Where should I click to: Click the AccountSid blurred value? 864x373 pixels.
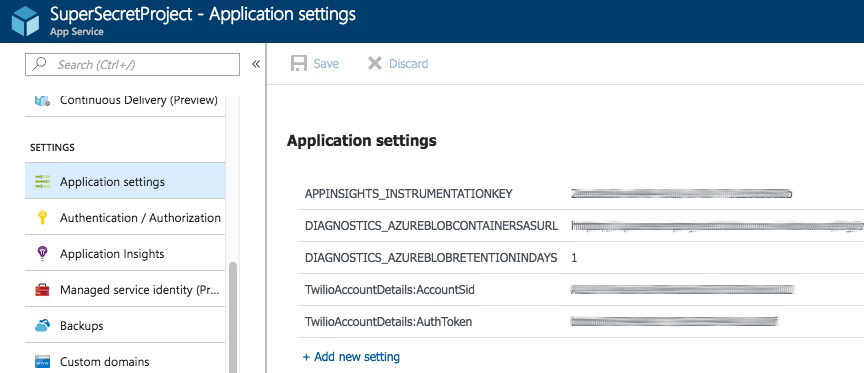pos(683,290)
